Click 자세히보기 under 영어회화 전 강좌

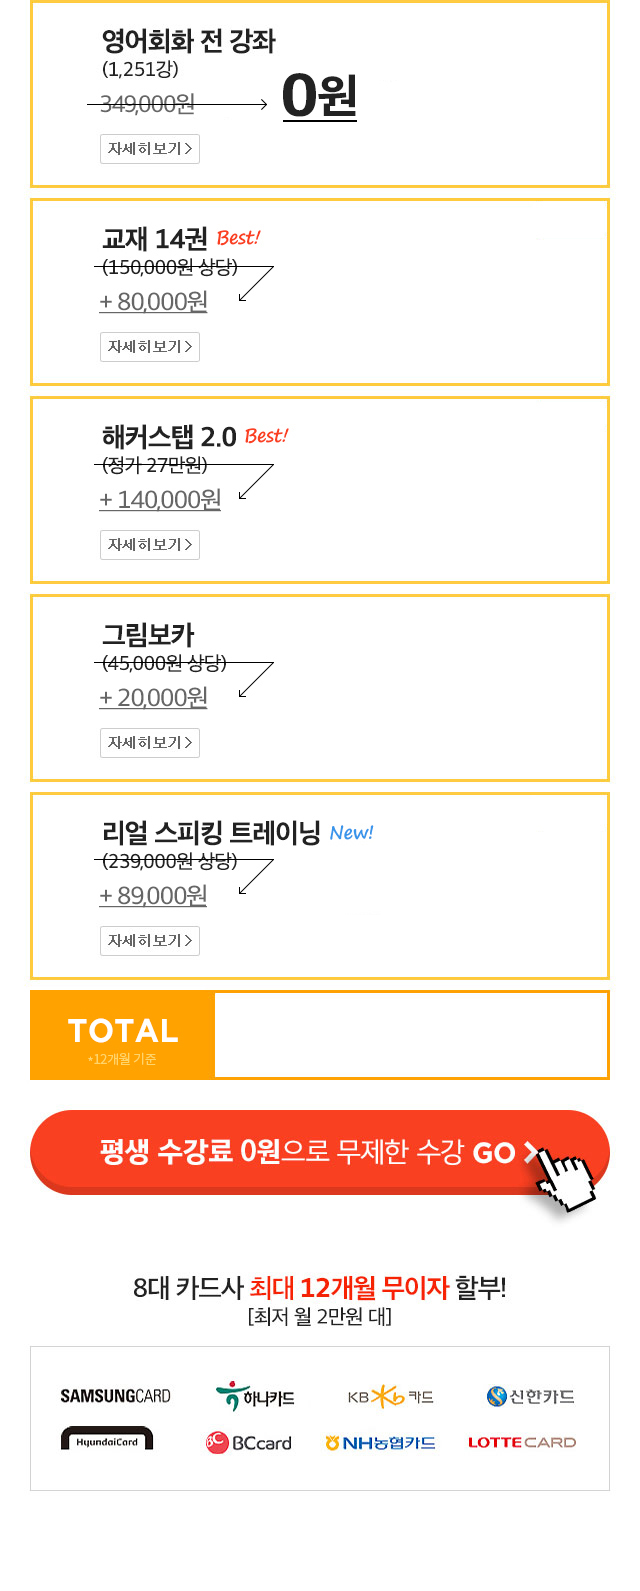coord(150,149)
